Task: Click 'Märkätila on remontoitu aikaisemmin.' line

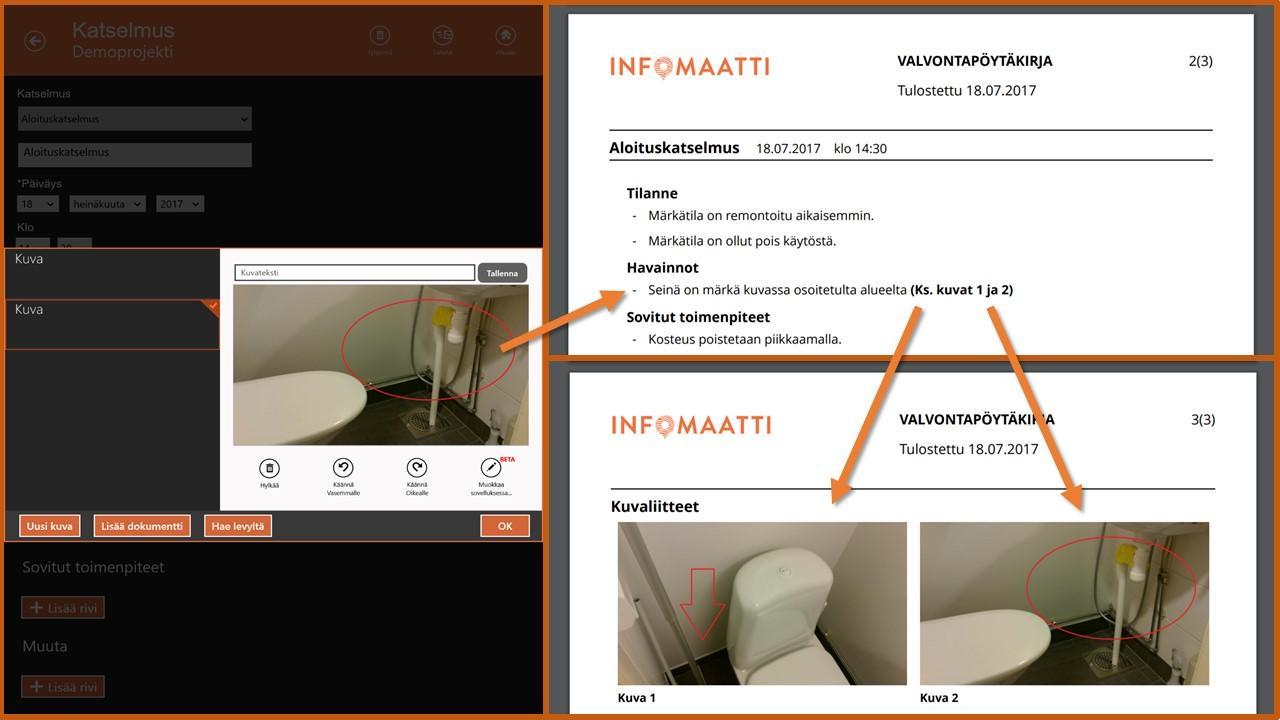Action: coord(761,215)
